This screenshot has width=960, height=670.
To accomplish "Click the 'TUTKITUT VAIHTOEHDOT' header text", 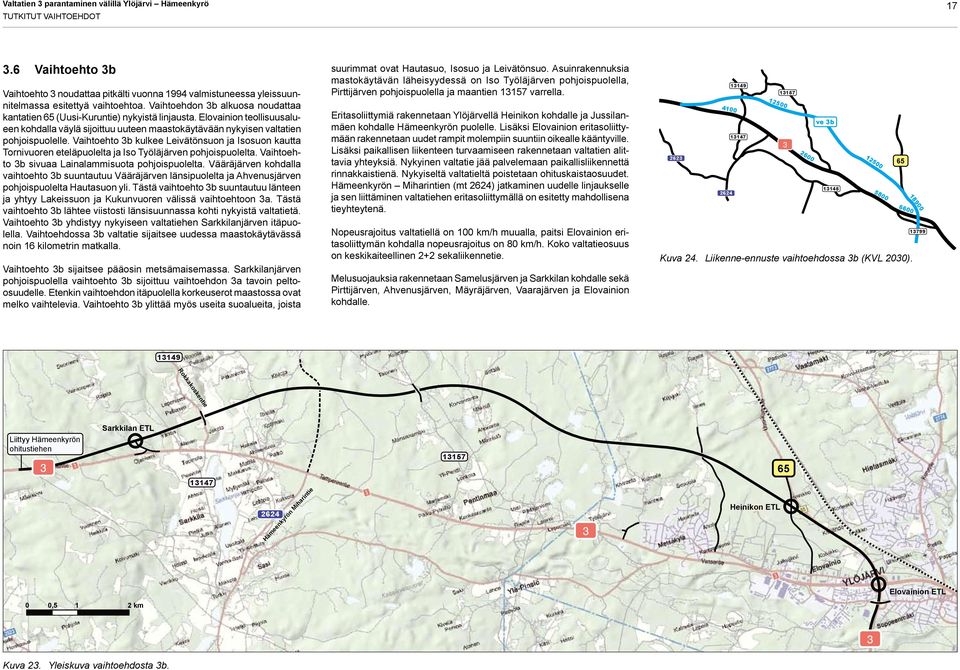I will [x=51, y=17].
